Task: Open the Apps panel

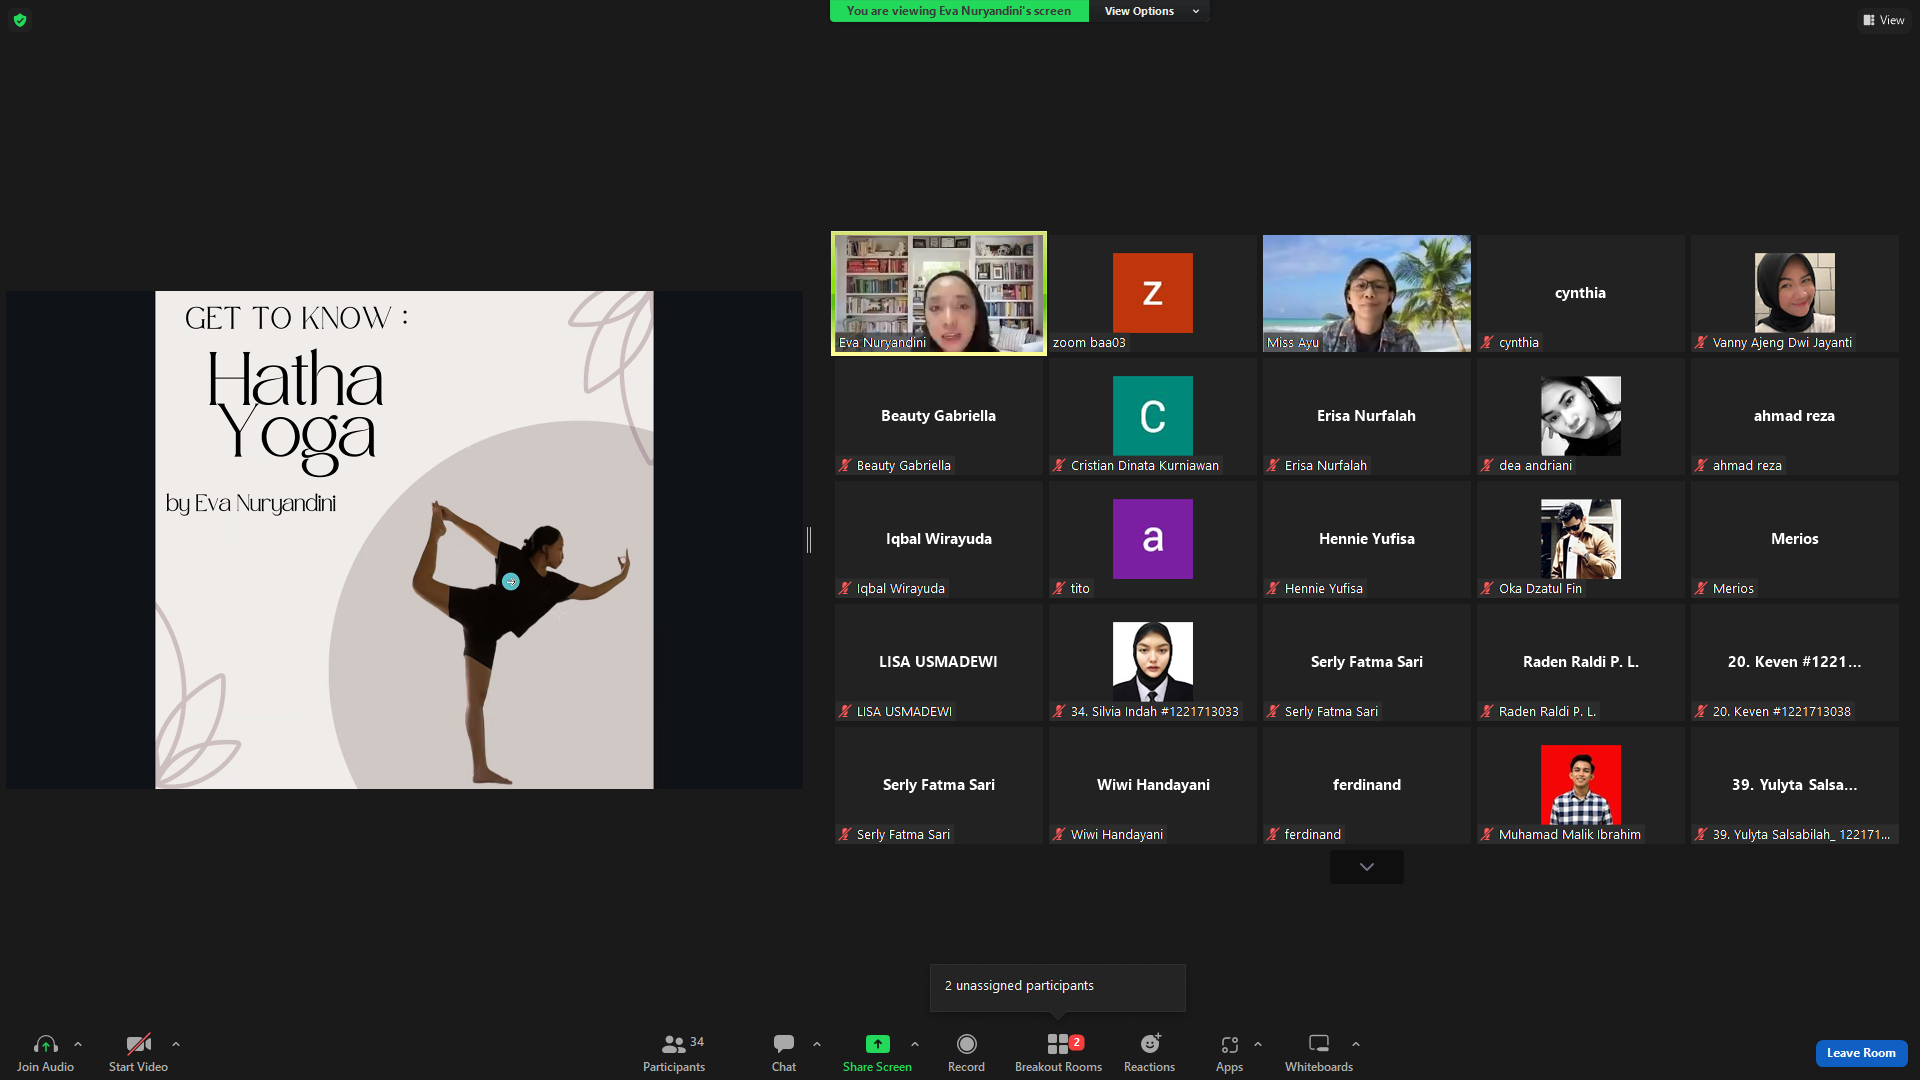Action: coord(1229,1053)
